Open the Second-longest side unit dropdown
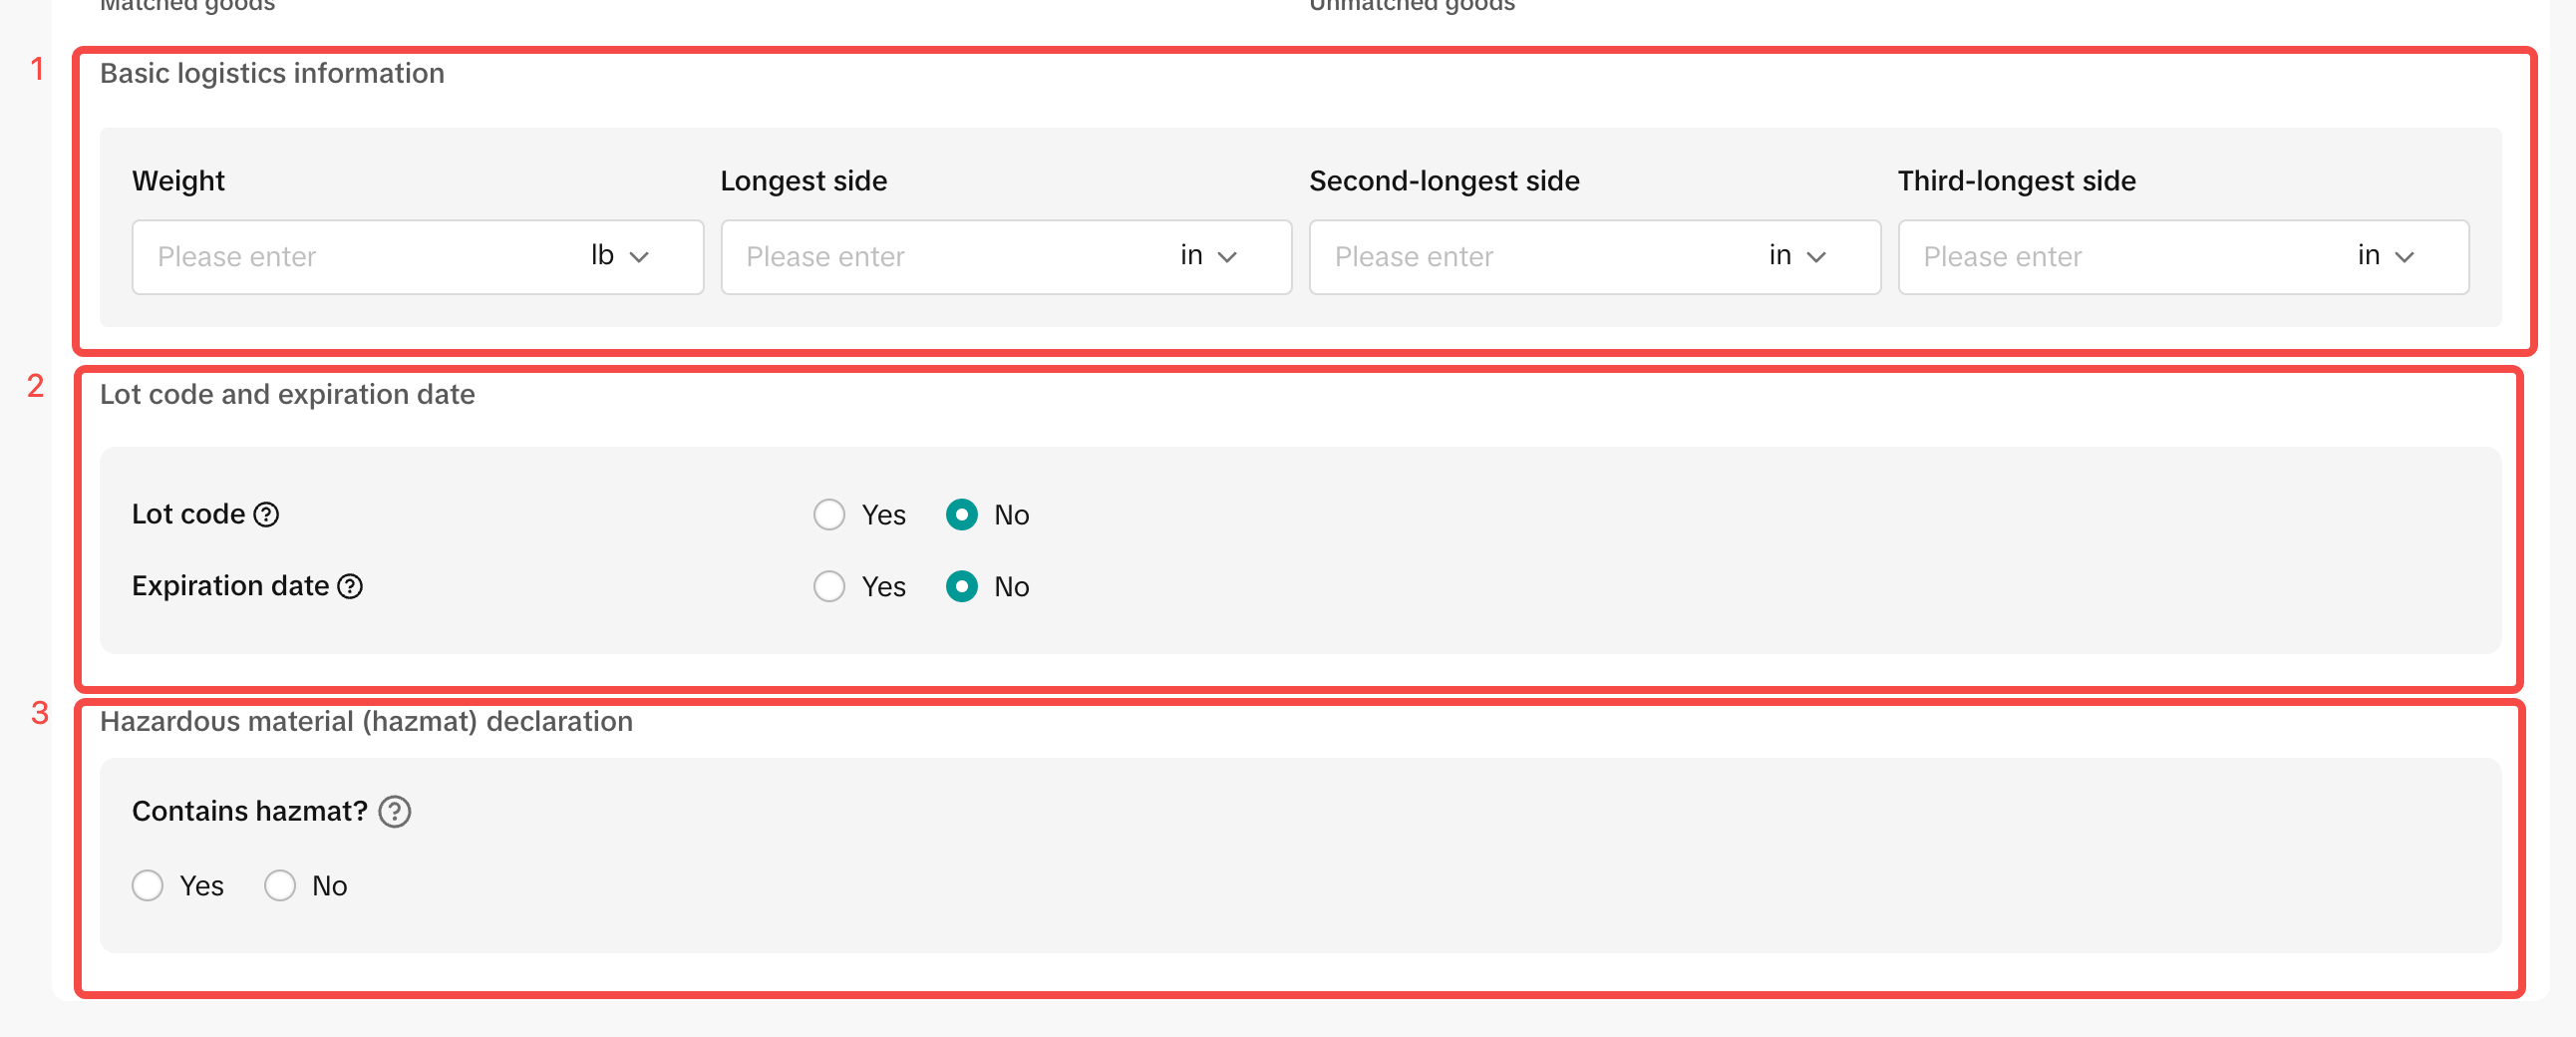This screenshot has width=2576, height=1037. click(x=1797, y=257)
